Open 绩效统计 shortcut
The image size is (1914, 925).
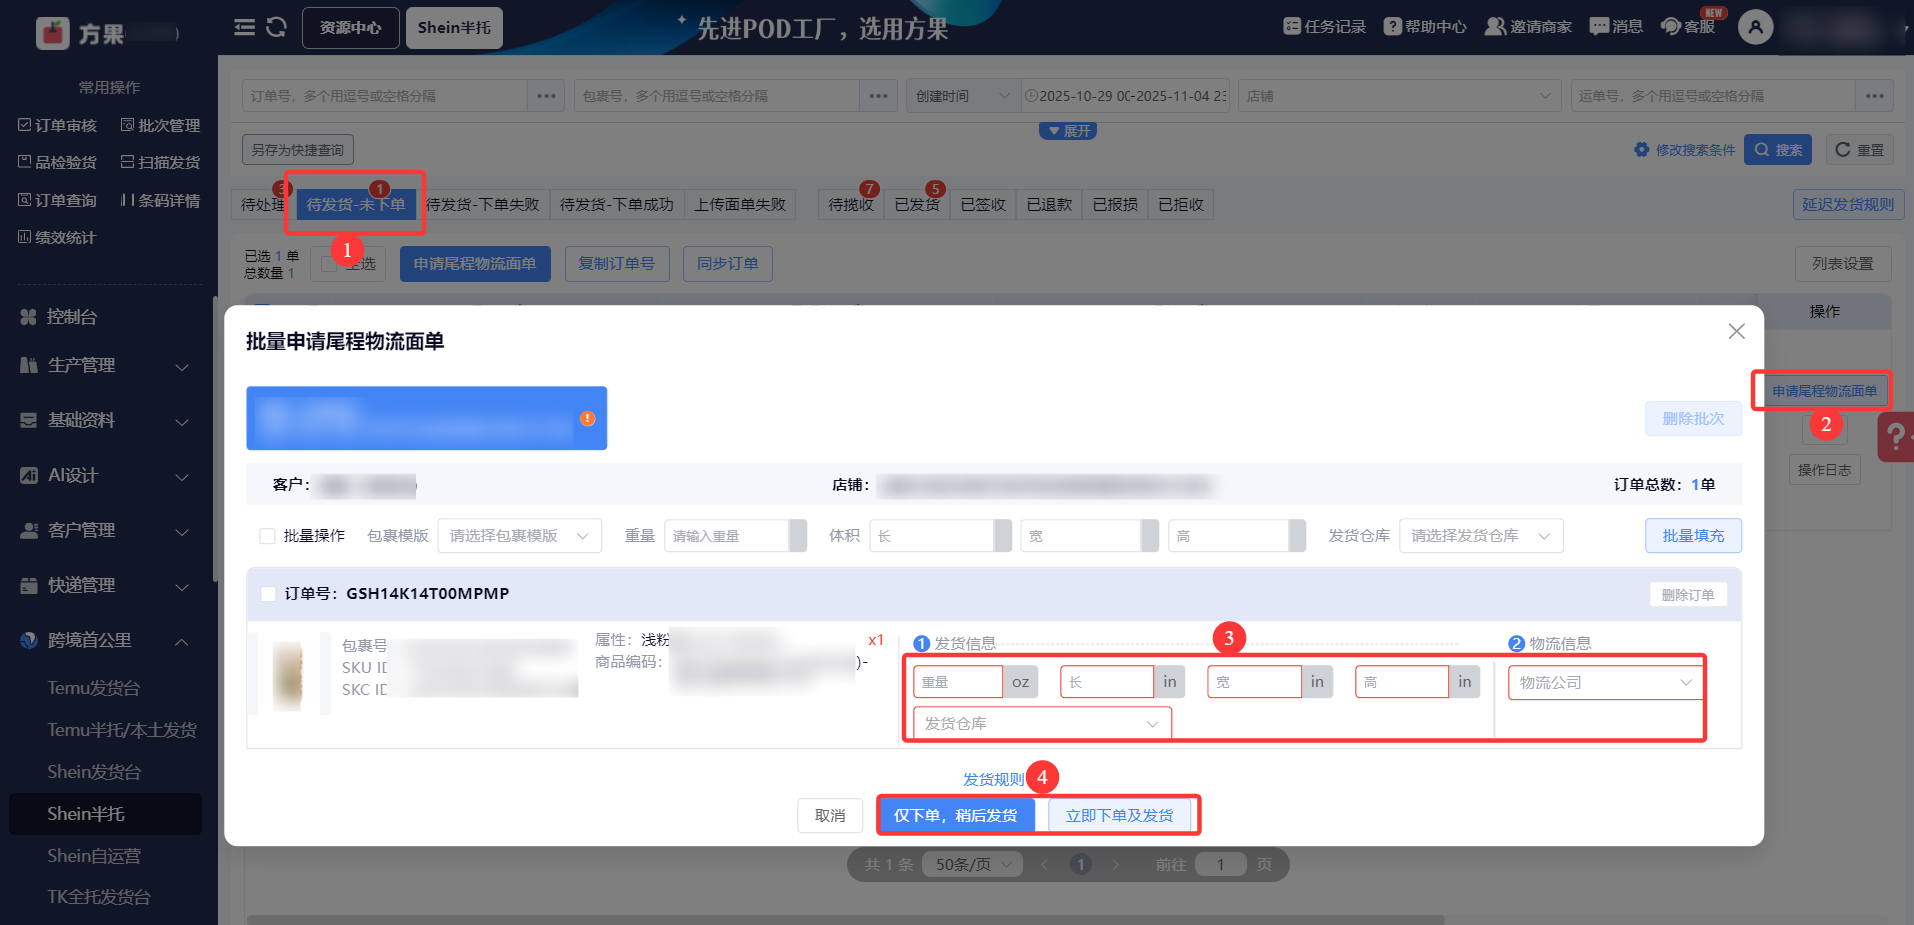[58, 237]
